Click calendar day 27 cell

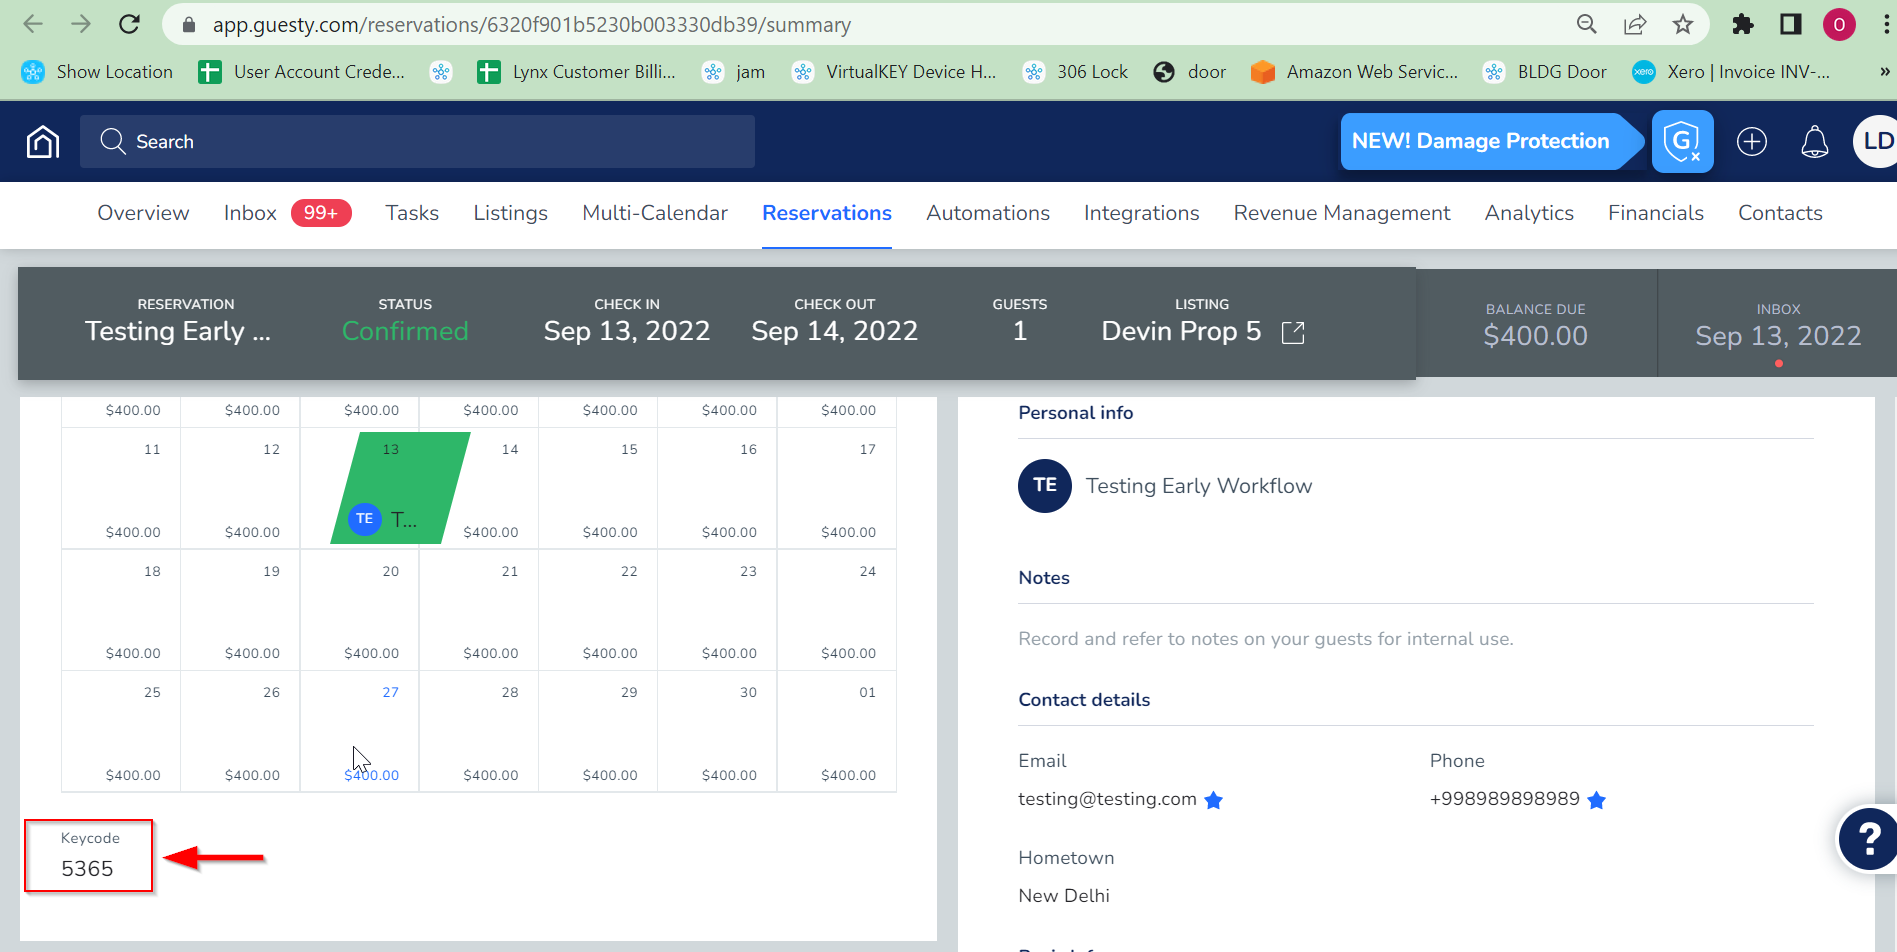coord(360,732)
